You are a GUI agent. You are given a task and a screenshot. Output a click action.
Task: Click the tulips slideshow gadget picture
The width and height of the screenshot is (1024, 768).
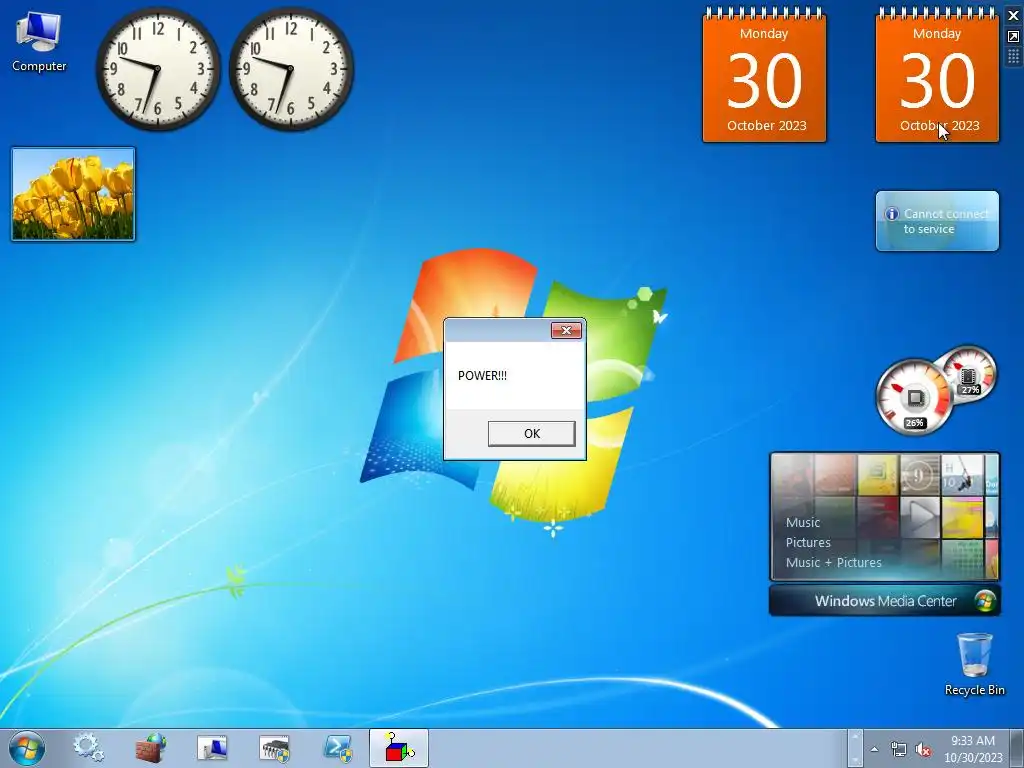pos(73,194)
